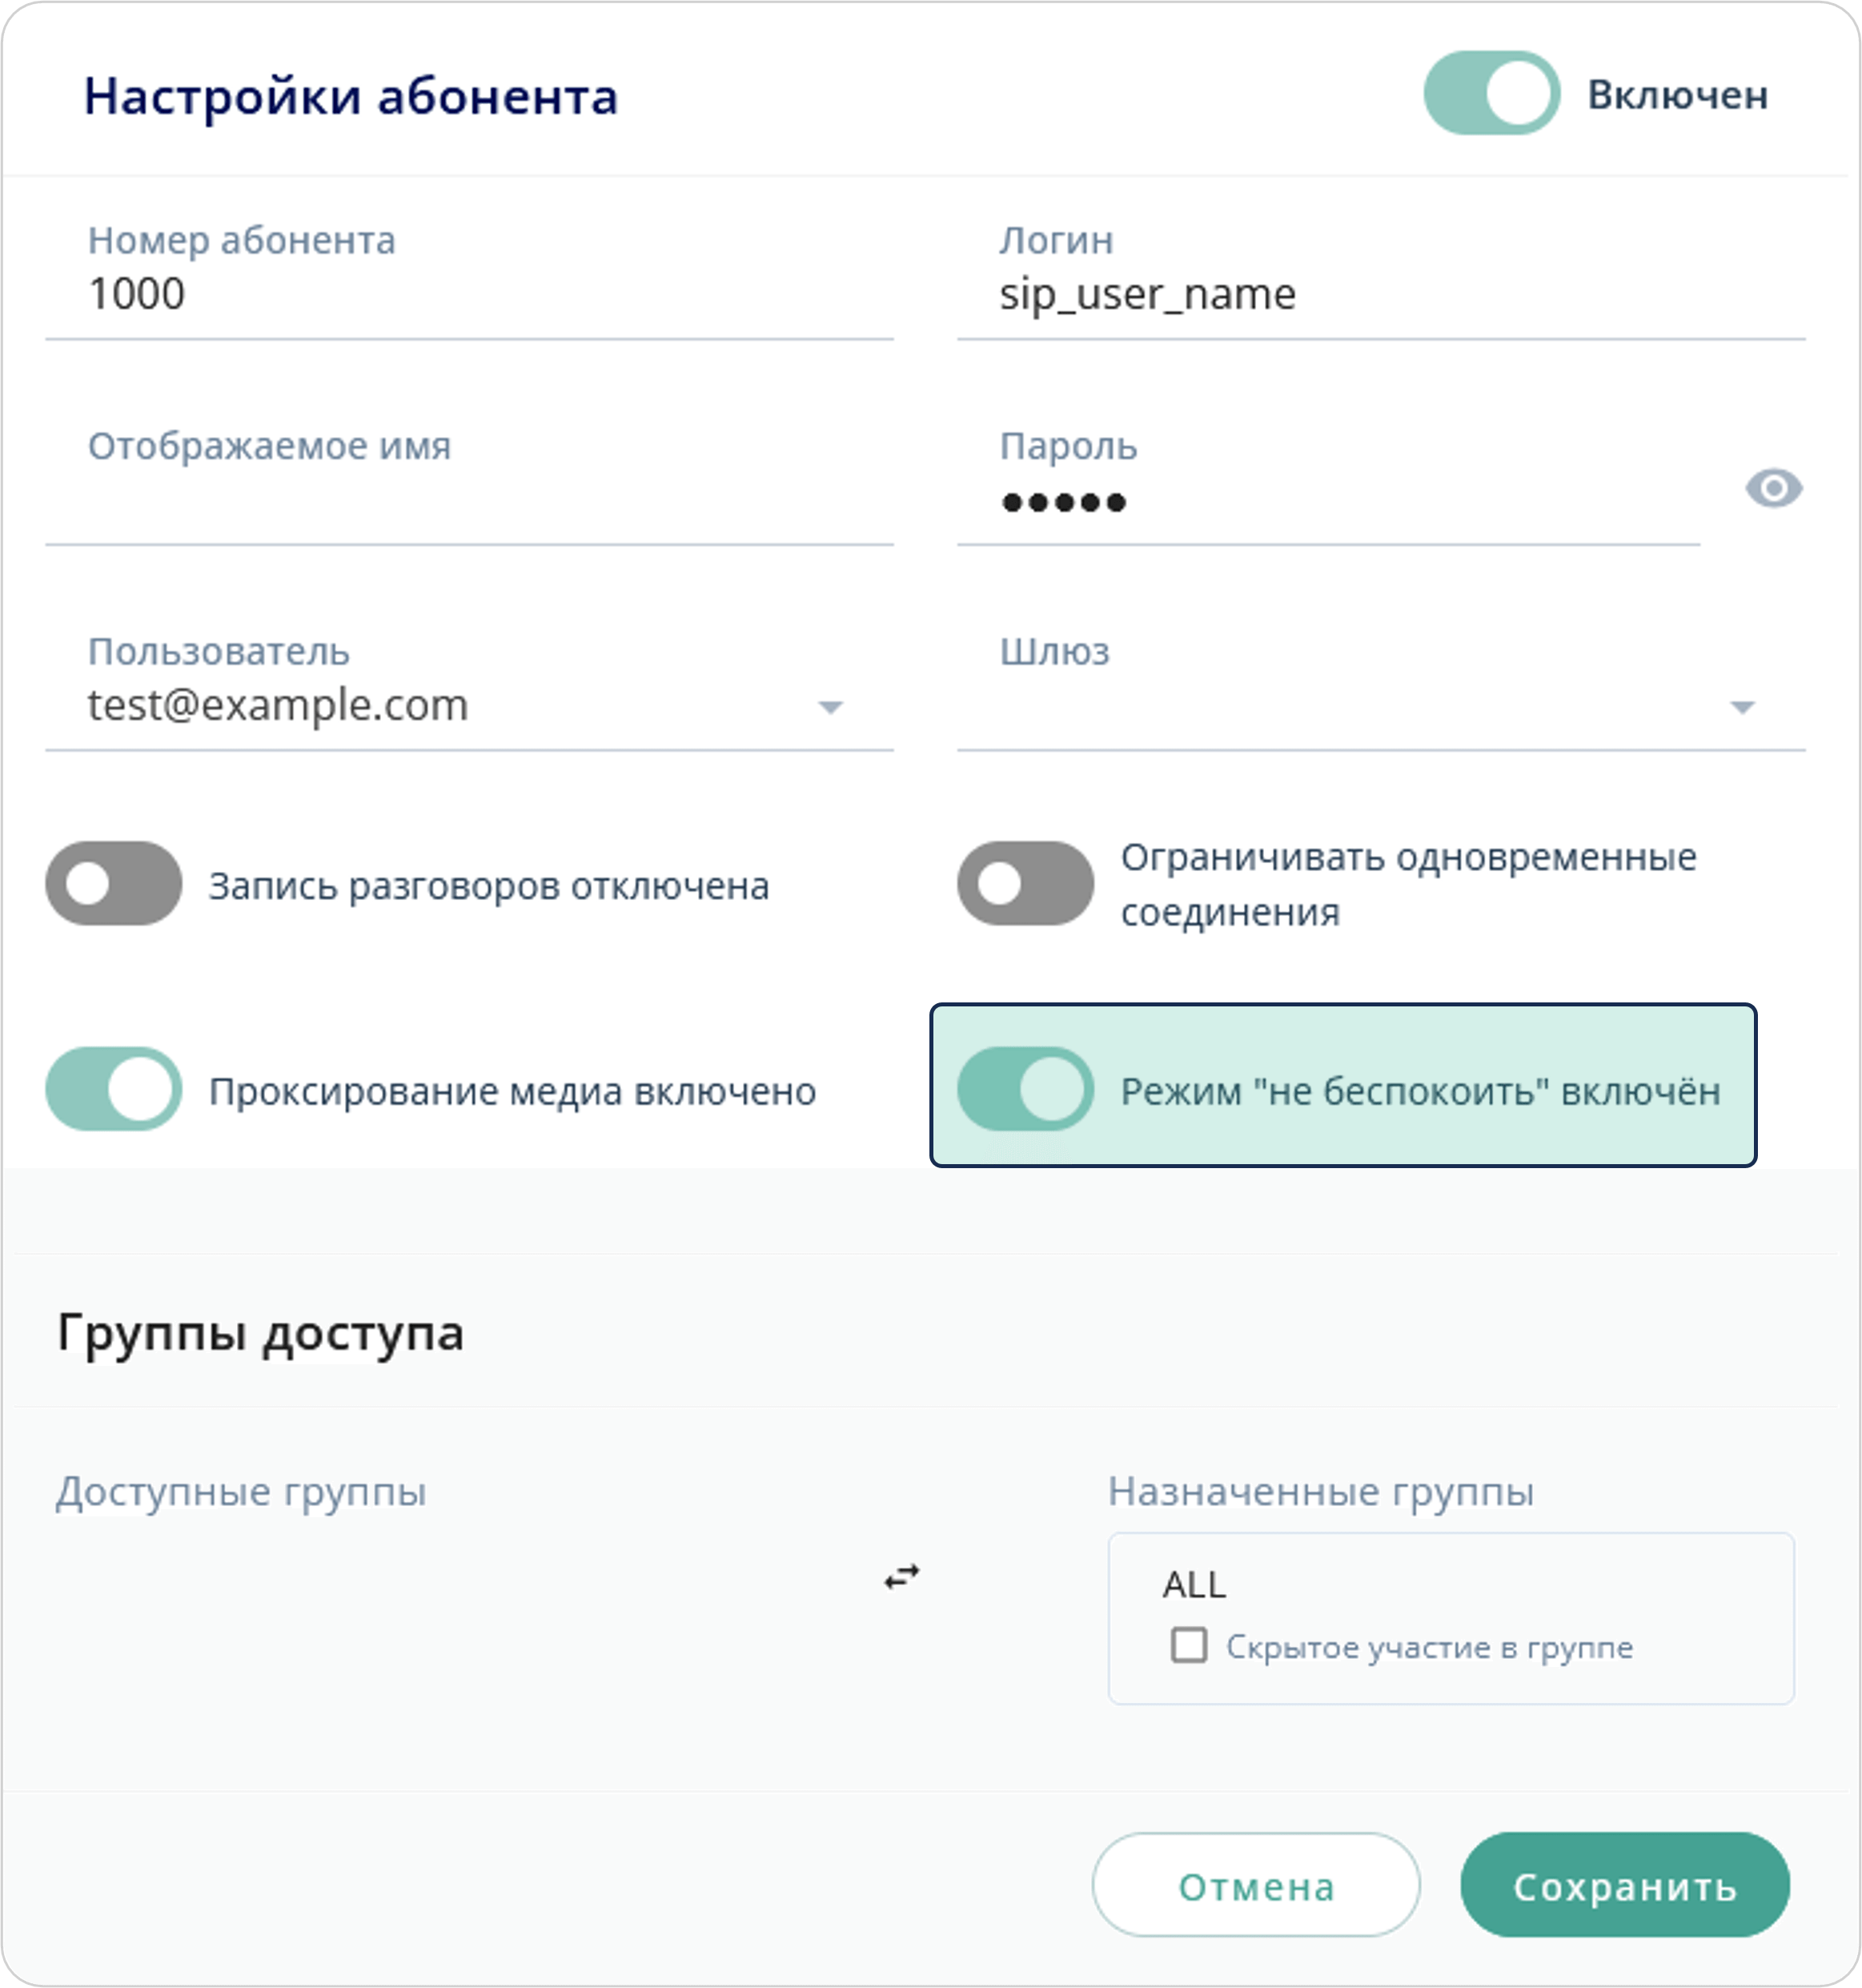The width and height of the screenshot is (1862, 1988).
Task: Show the password using the eye icon
Action: pos(1775,488)
